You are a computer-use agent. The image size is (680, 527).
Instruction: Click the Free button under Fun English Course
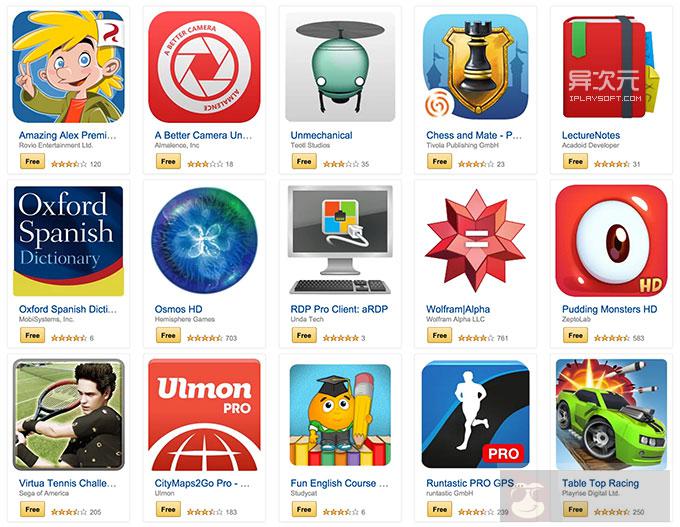point(304,510)
